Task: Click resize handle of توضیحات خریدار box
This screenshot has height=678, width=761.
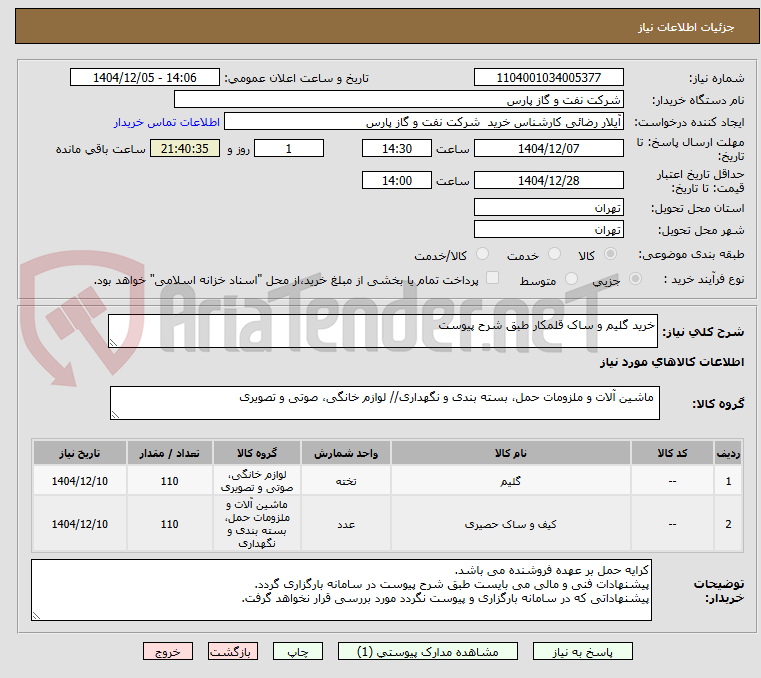Action: pyautogui.click(x=36, y=615)
